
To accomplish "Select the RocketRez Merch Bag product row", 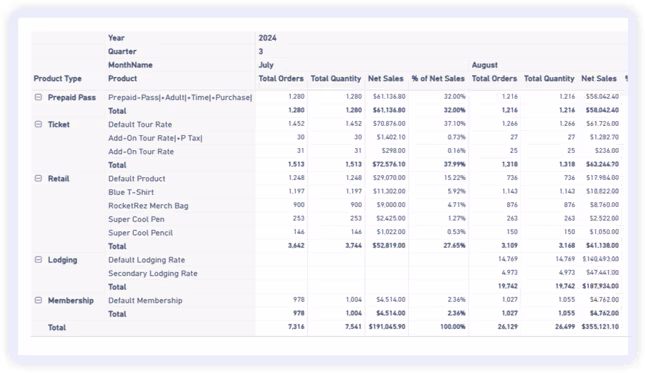I will tap(148, 206).
